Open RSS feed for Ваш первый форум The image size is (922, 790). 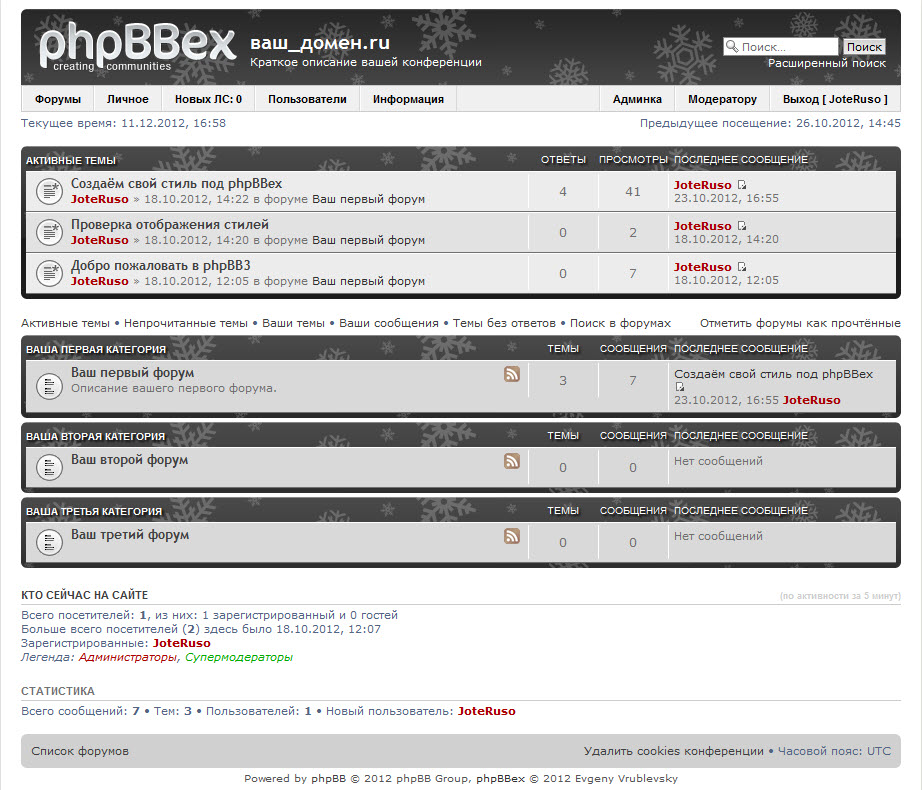click(512, 374)
